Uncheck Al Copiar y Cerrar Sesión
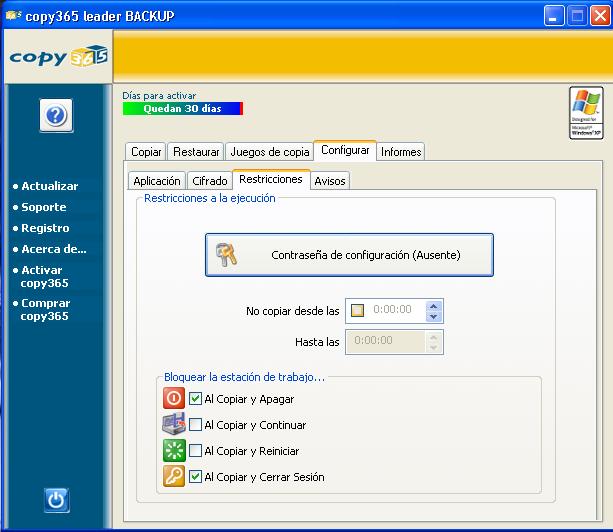 point(195,476)
